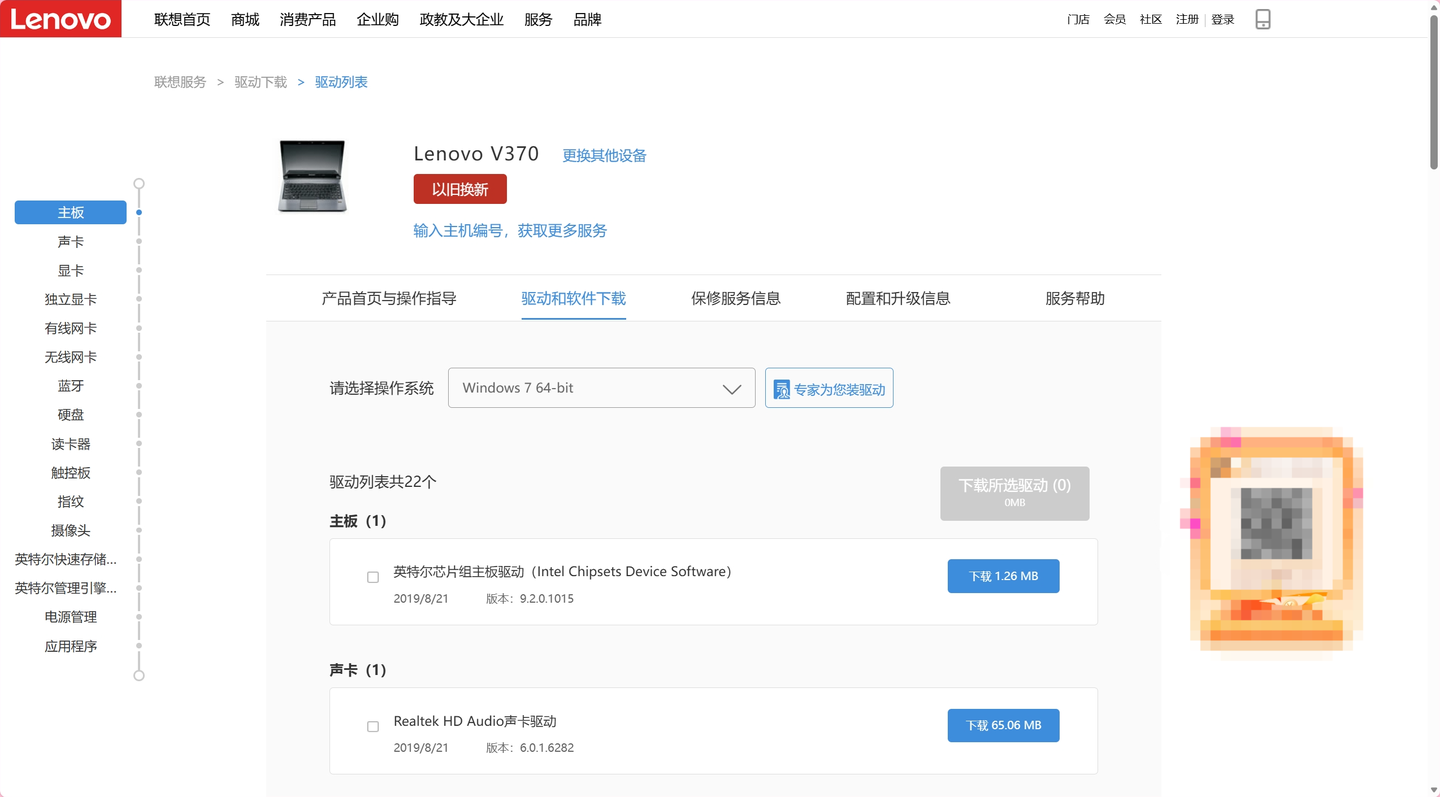The height and width of the screenshot is (797, 1440).
Task: Jump to 指纹 category
Action: [x=71, y=501]
